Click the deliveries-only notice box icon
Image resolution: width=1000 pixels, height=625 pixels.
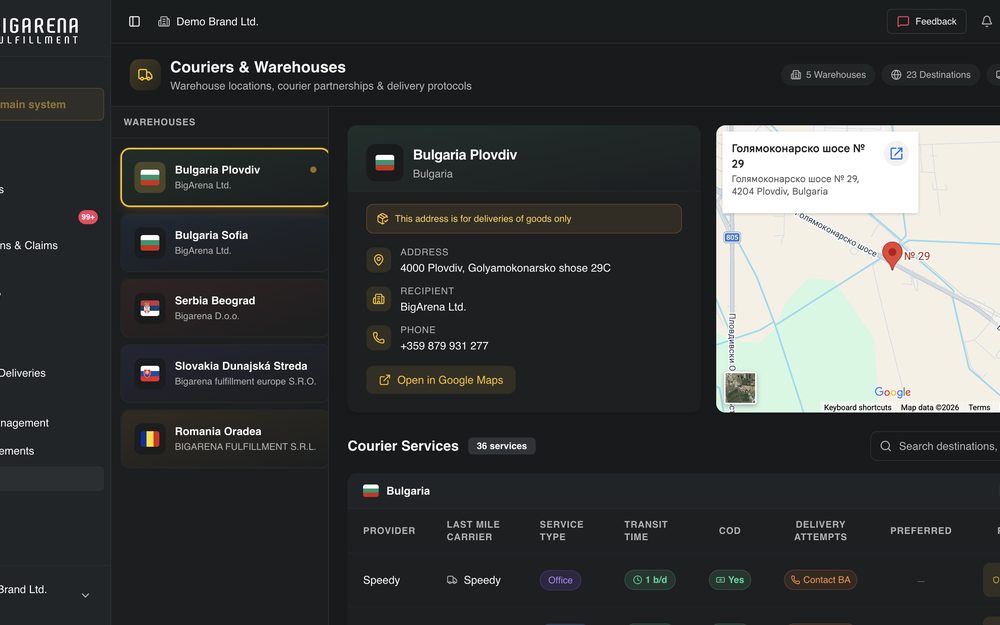click(383, 219)
